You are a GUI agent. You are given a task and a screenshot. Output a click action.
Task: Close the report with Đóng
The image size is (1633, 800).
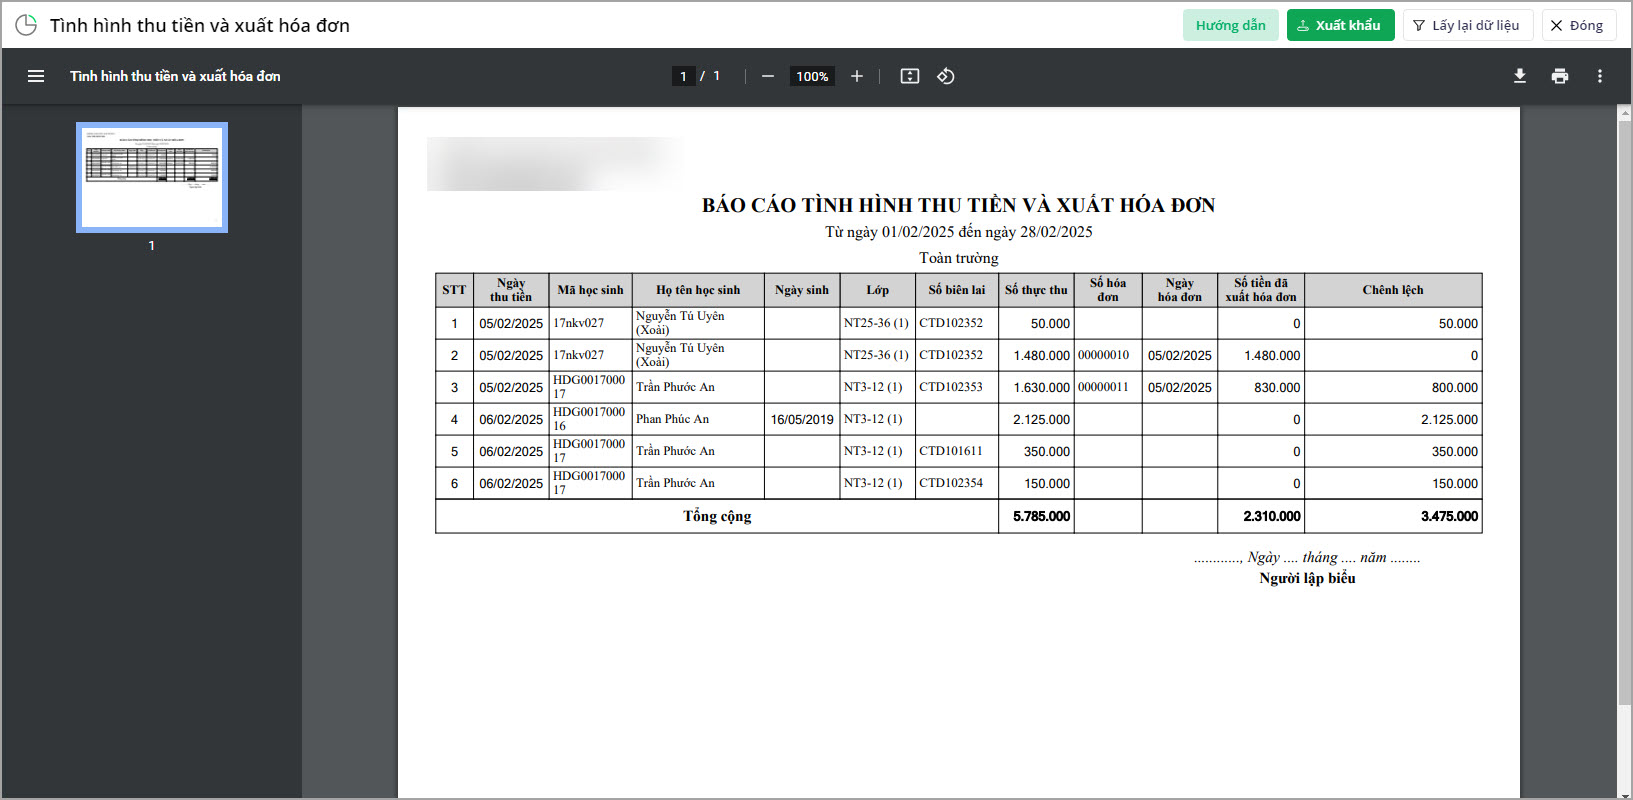(1579, 25)
